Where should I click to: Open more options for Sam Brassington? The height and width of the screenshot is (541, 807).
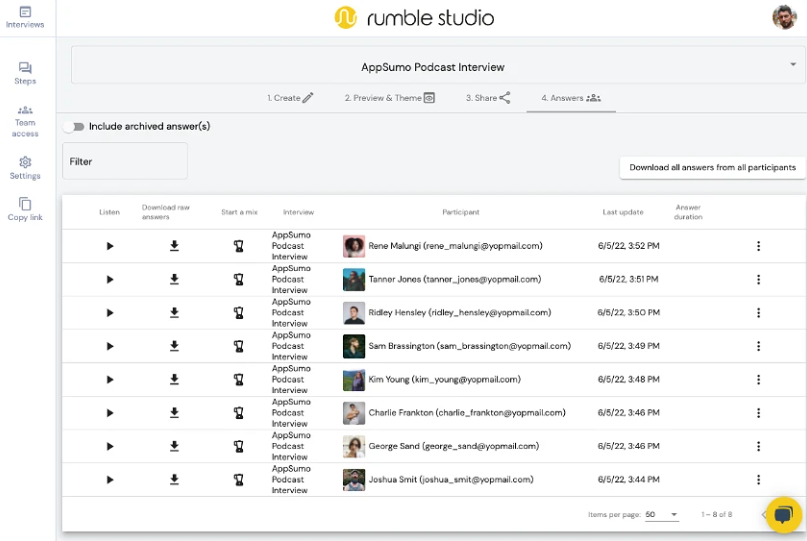pos(758,346)
